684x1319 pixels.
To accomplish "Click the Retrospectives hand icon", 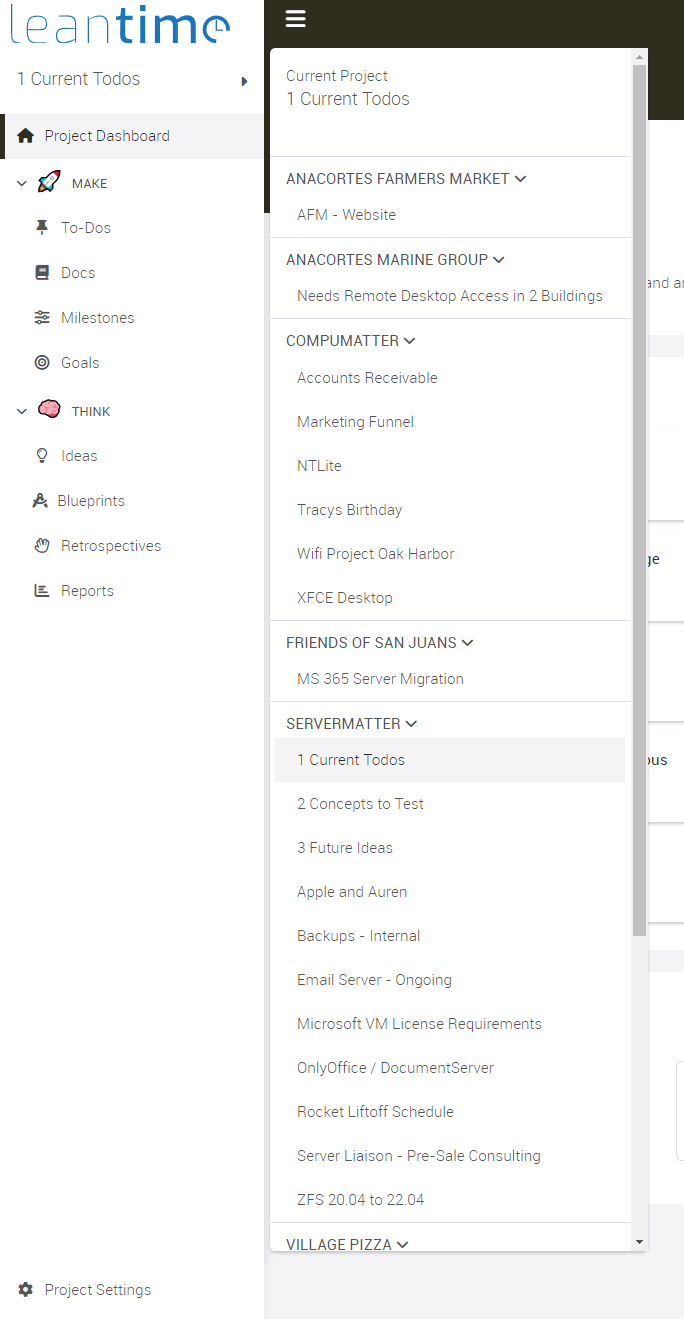I will pos(42,545).
